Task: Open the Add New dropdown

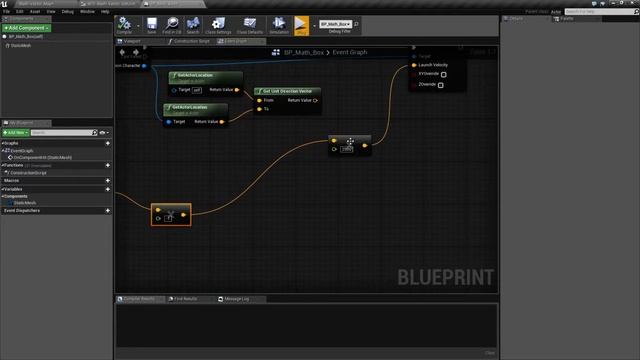Action: tap(16, 133)
